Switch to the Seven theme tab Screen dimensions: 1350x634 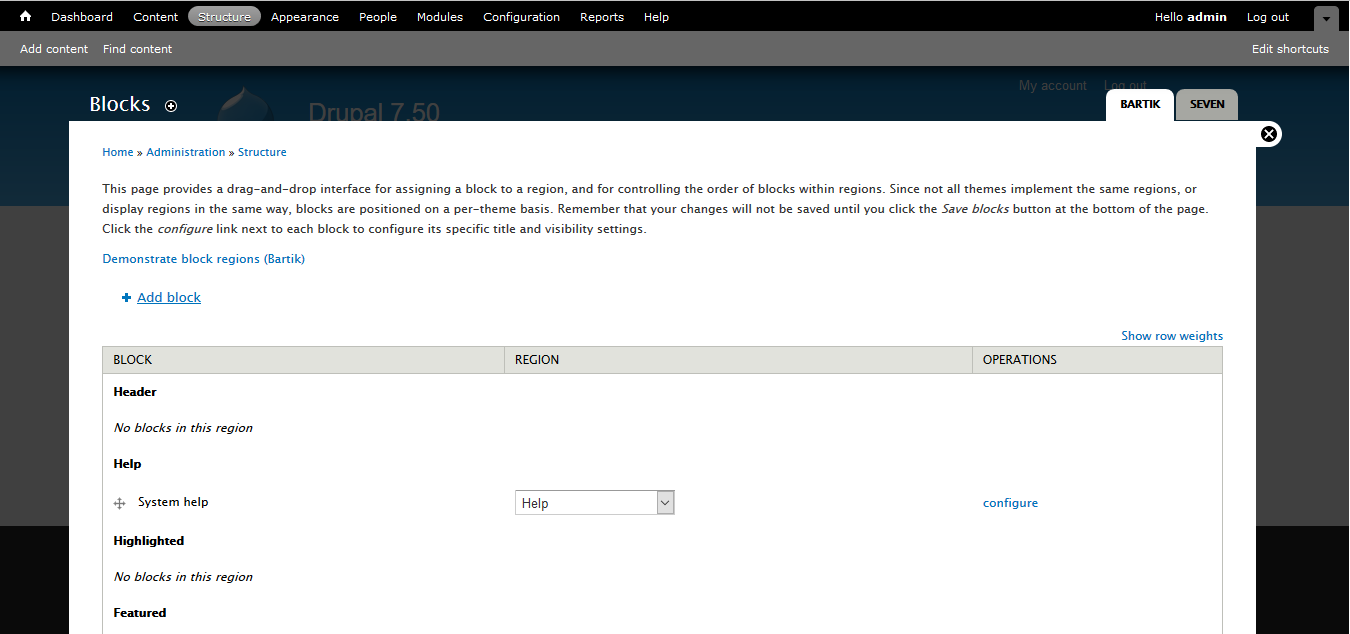(x=1207, y=105)
